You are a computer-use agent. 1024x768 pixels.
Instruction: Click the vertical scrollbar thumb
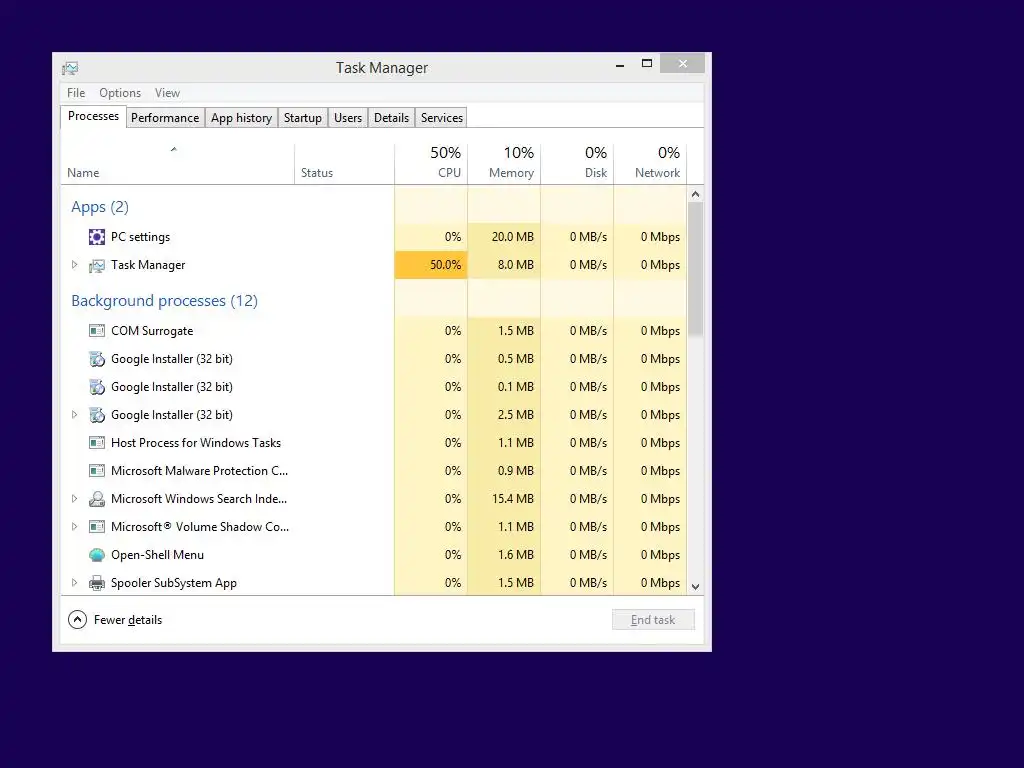point(696,269)
